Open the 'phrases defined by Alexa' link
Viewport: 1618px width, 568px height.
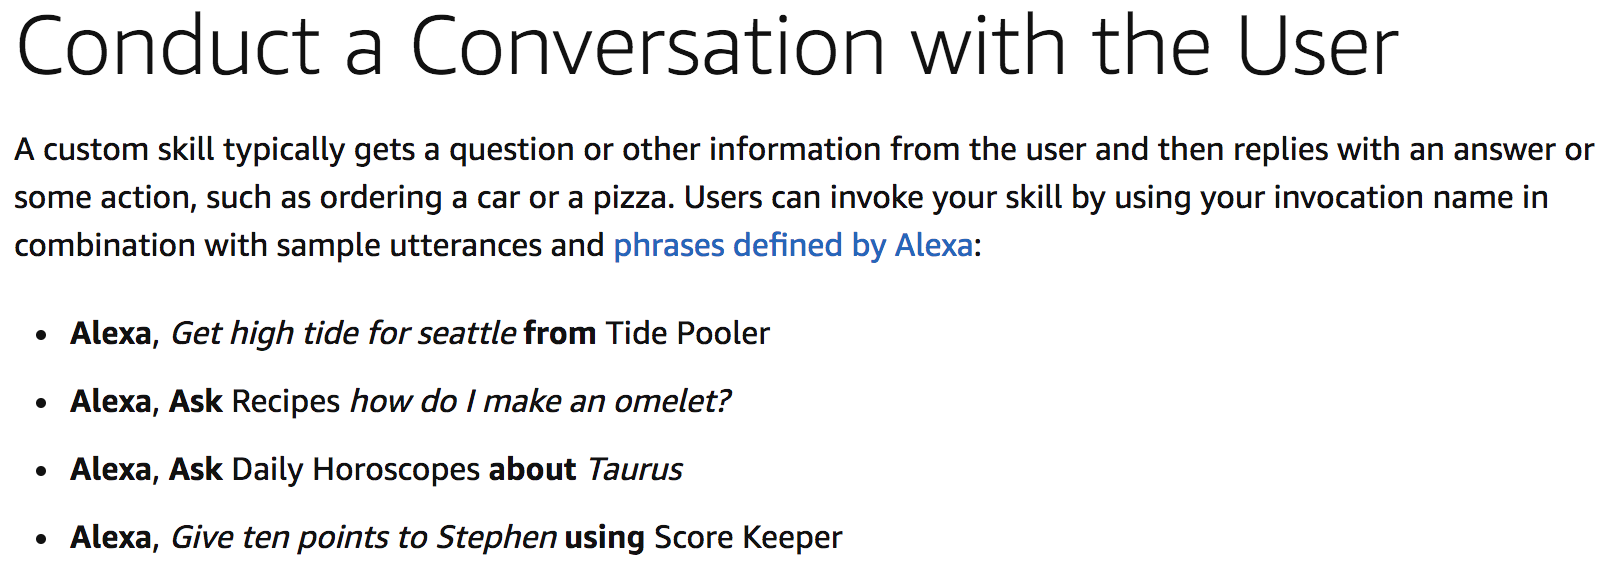click(x=793, y=246)
